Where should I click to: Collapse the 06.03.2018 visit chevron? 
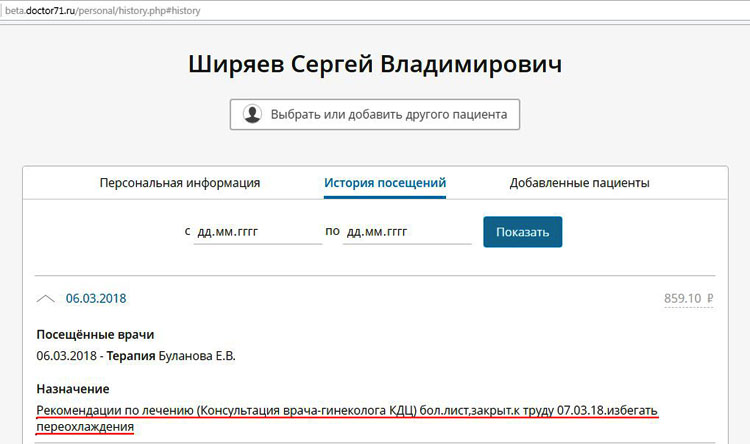coord(46,298)
